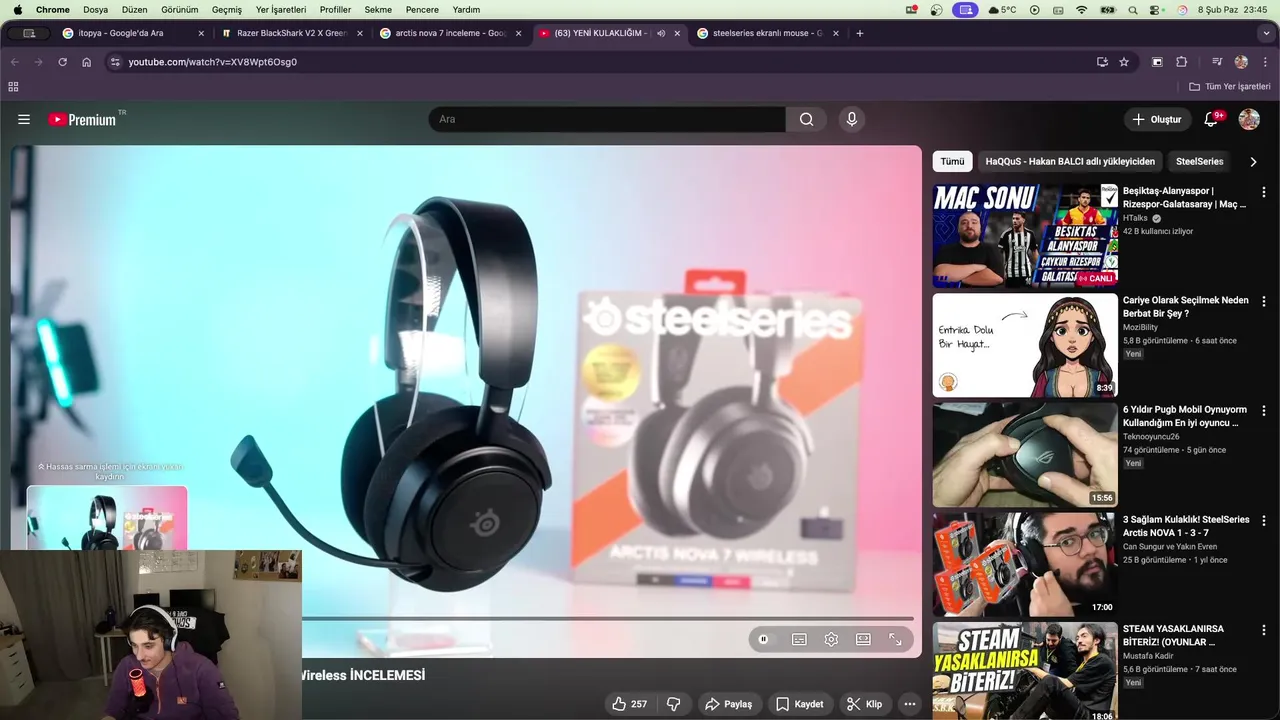The image size is (1280, 720).
Task: Show next filter chips with arrow
Action: 1253,161
